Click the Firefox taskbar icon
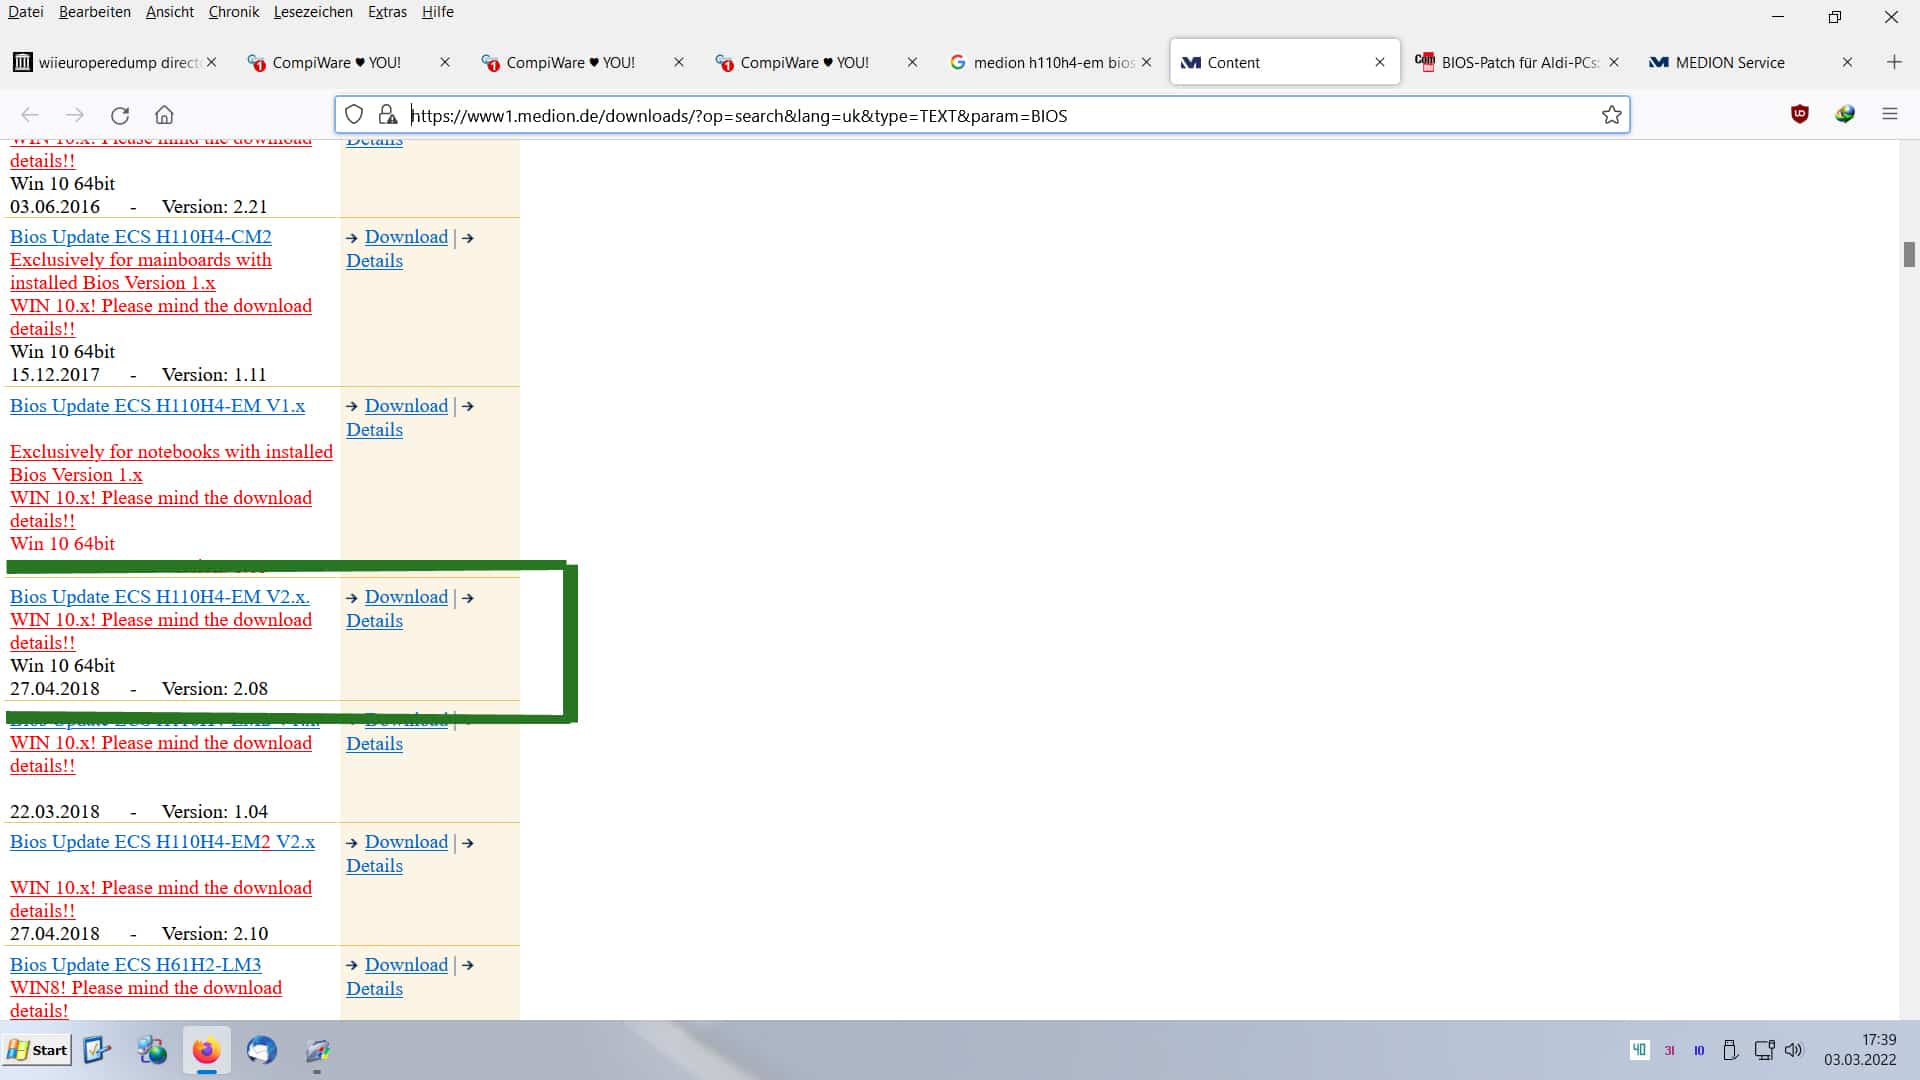 [x=206, y=1051]
